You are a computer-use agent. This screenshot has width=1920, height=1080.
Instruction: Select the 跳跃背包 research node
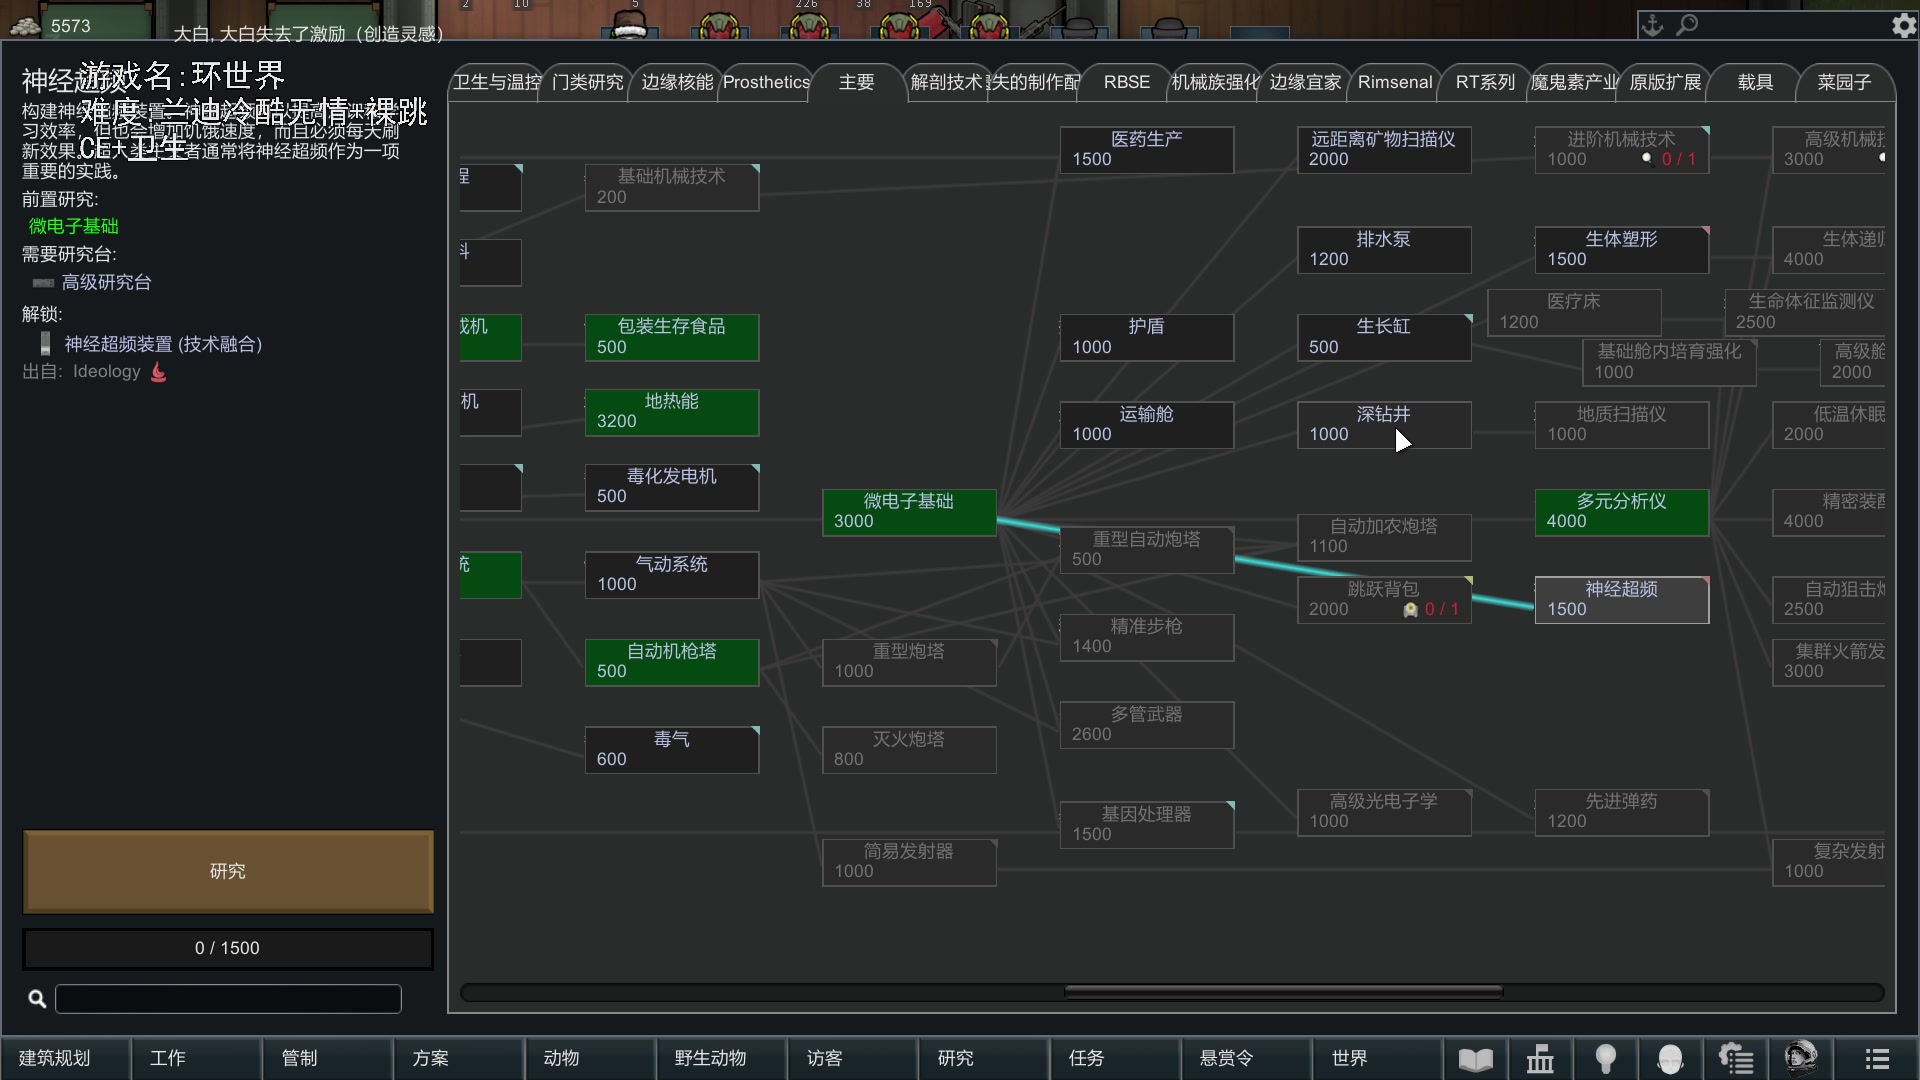point(1383,599)
